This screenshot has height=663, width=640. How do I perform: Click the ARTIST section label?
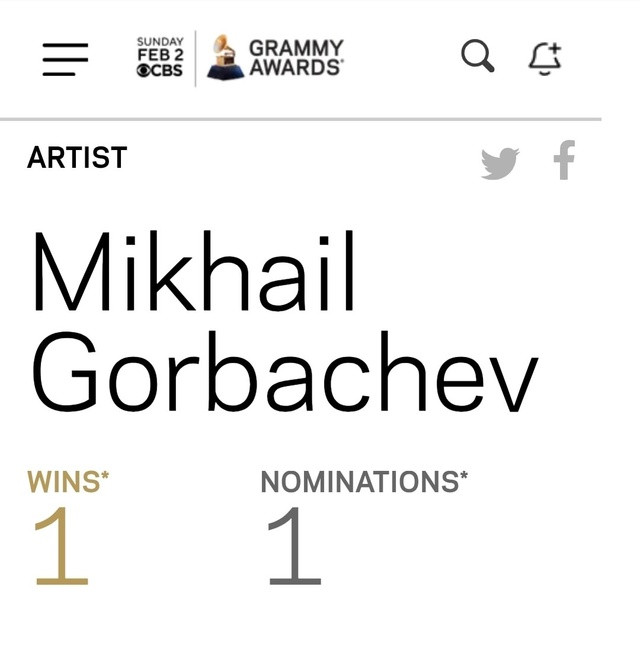pos(77,158)
